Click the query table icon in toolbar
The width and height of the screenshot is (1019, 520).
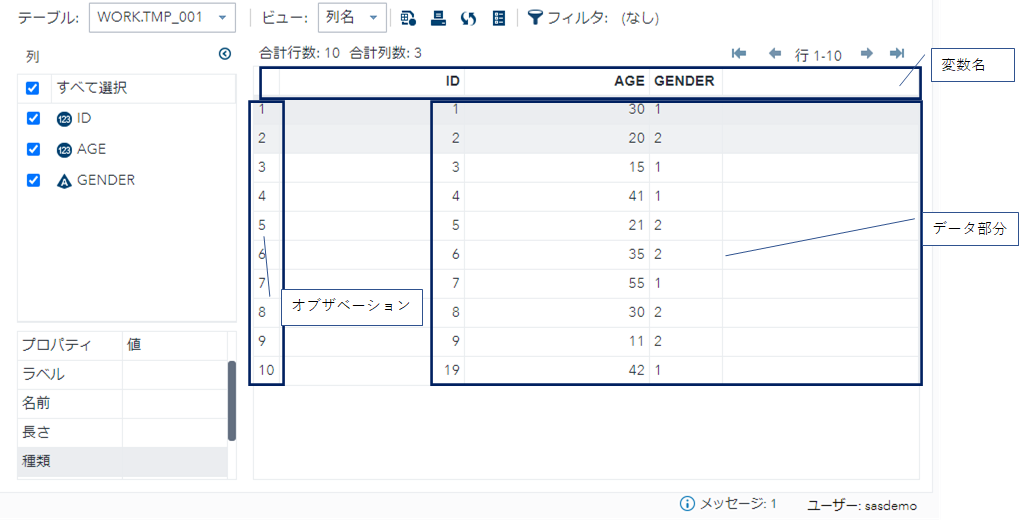tap(408, 18)
